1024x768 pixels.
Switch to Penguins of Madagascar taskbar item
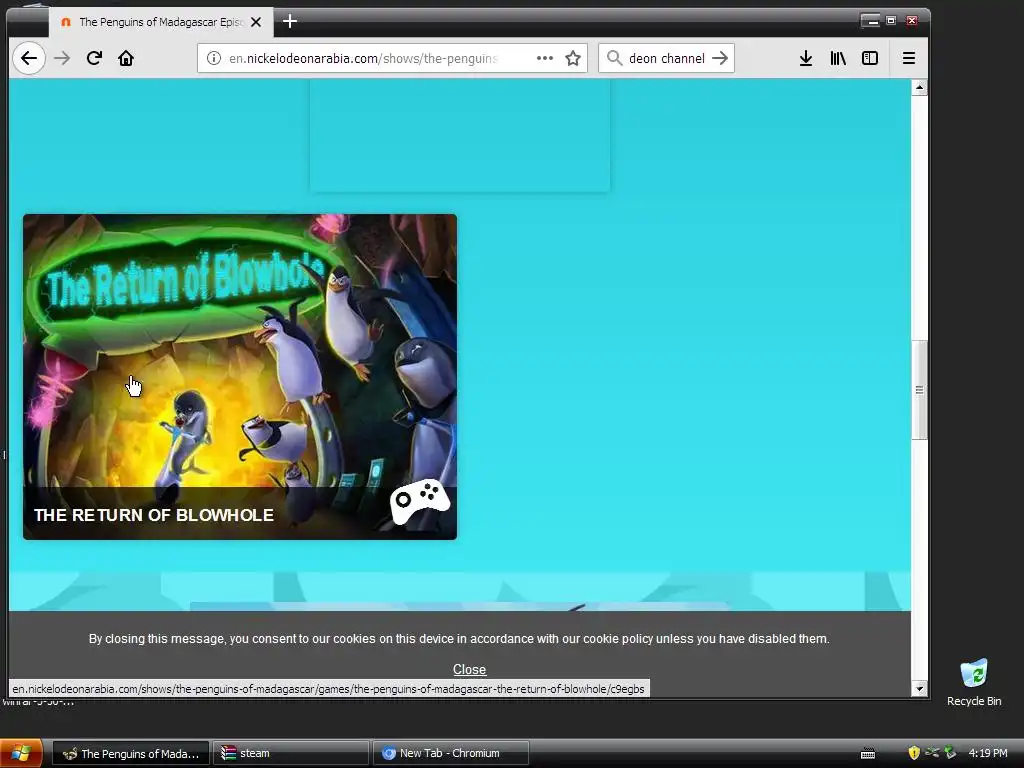pyautogui.click(x=131, y=753)
